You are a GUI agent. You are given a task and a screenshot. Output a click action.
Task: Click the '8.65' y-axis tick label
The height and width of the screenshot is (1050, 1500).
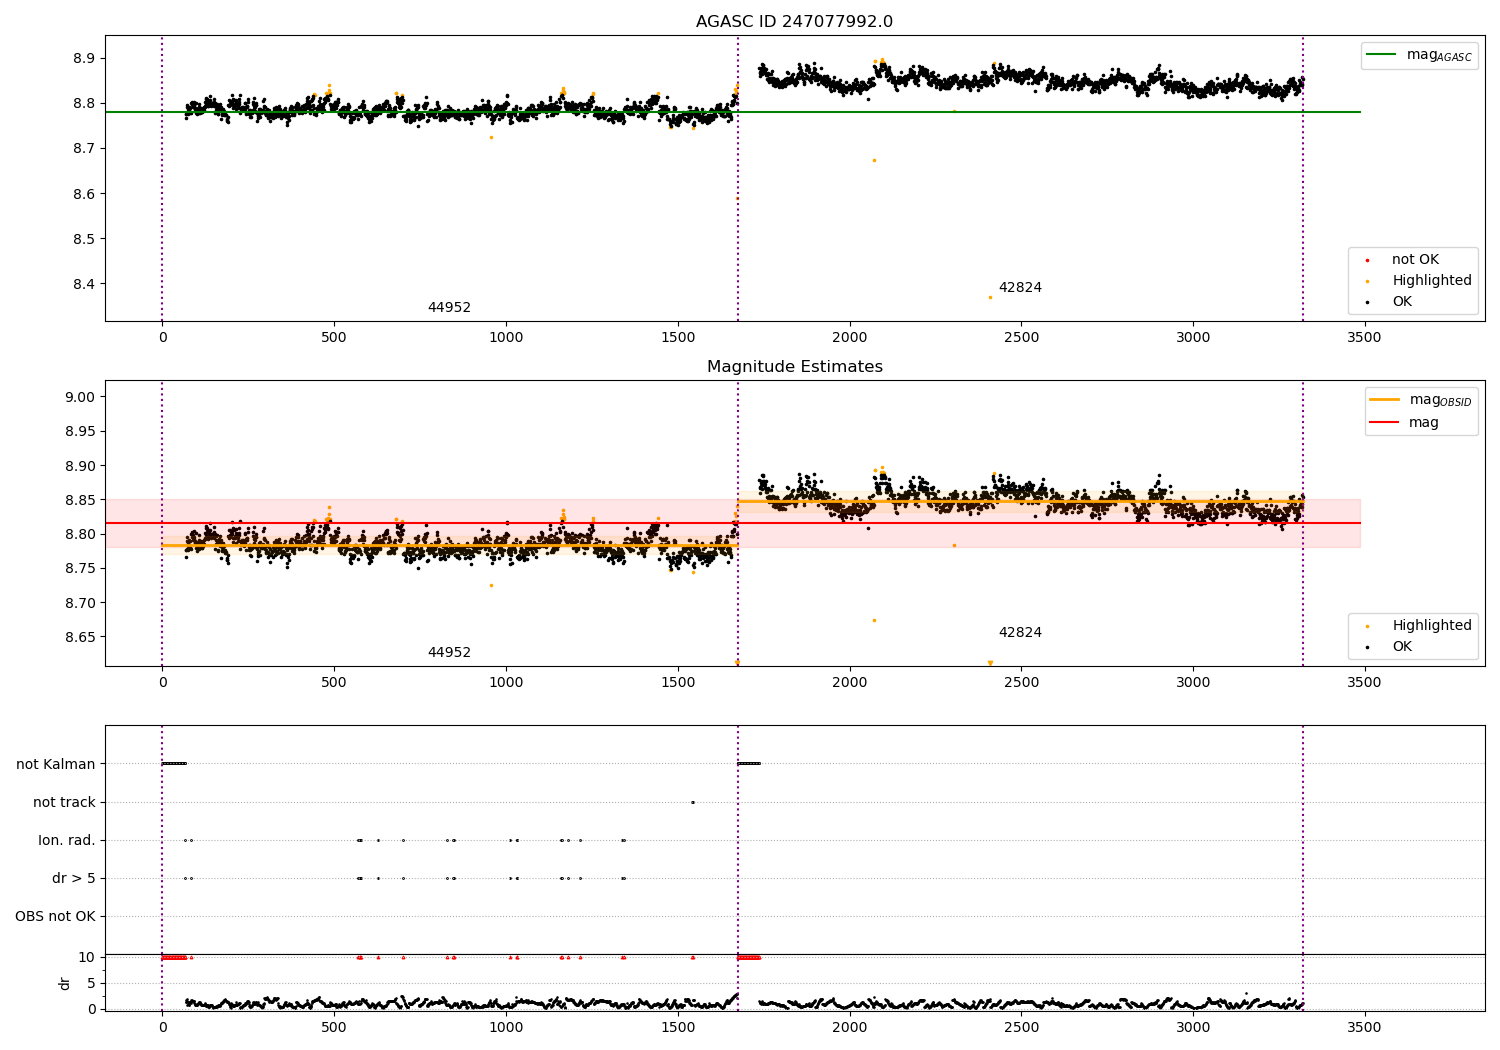80,638
